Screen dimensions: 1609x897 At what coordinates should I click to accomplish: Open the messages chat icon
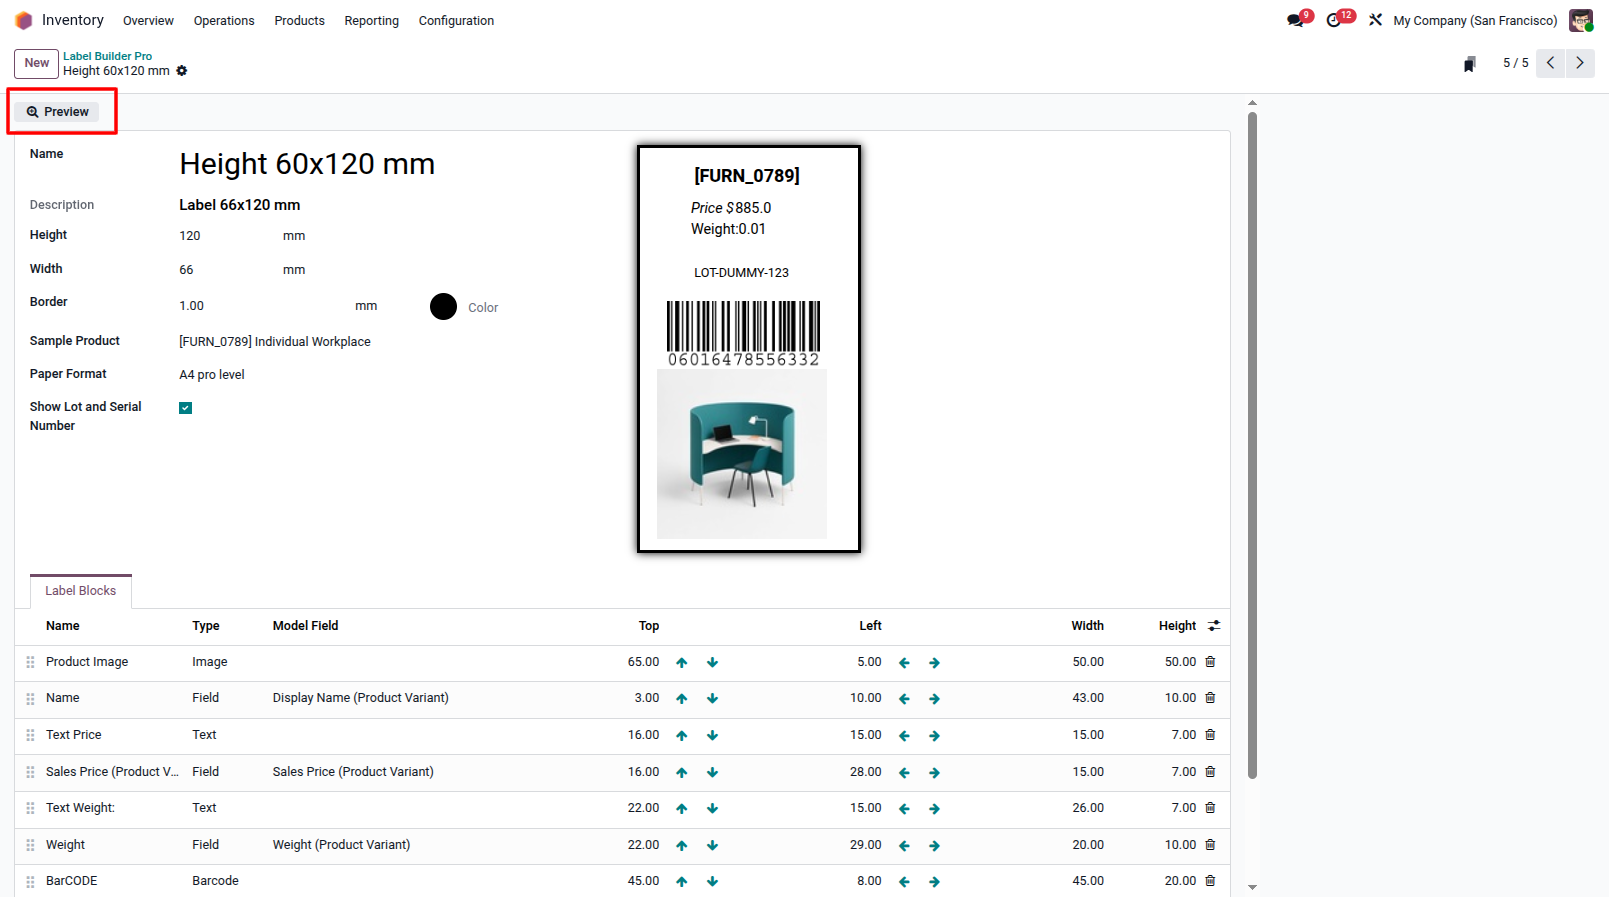1296,20
